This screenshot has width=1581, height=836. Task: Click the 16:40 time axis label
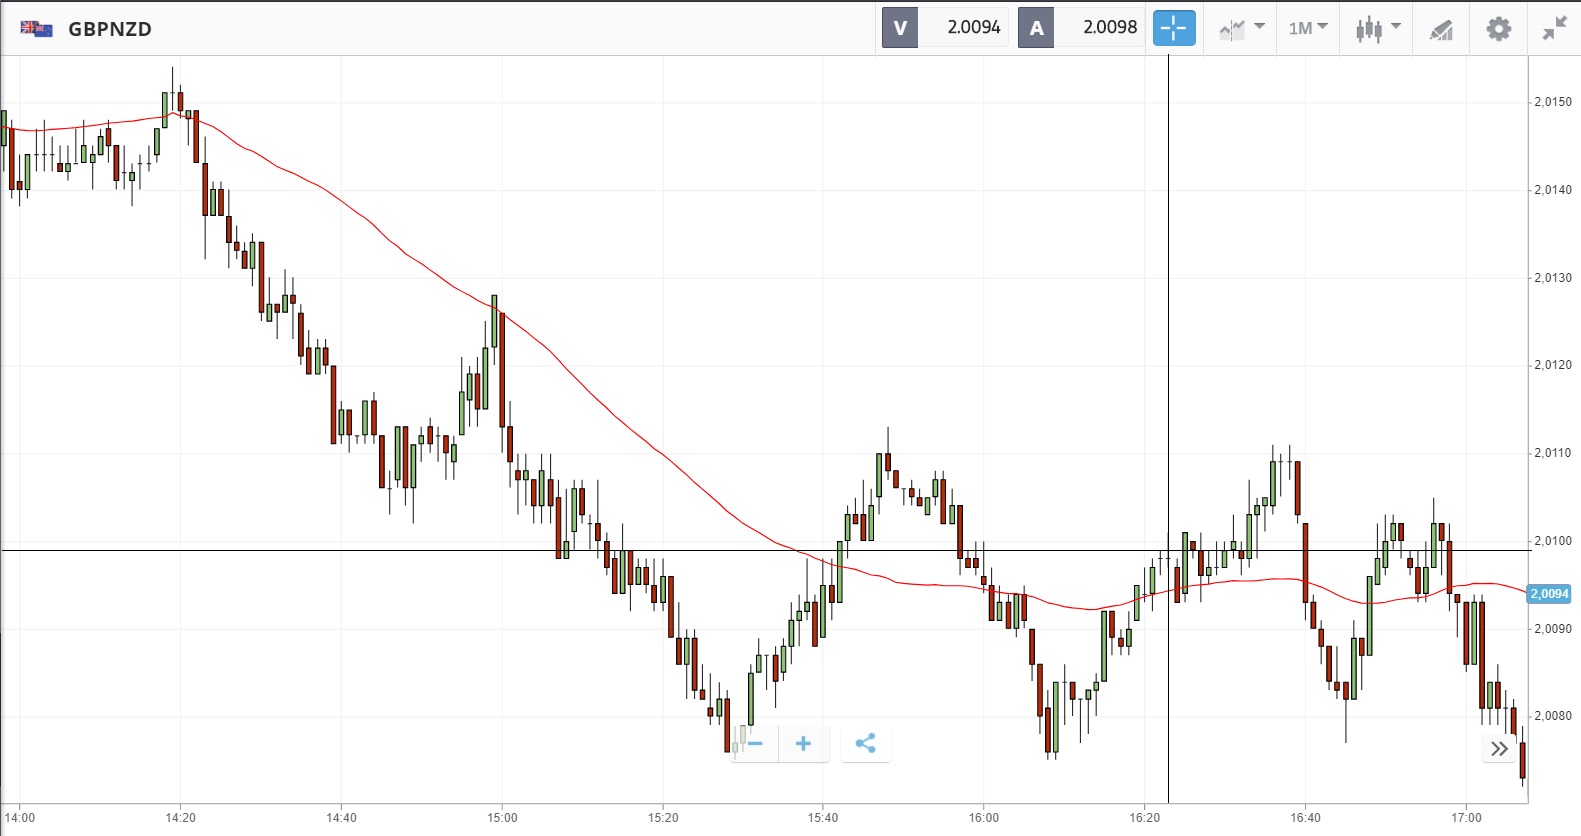coord(1305,818)
